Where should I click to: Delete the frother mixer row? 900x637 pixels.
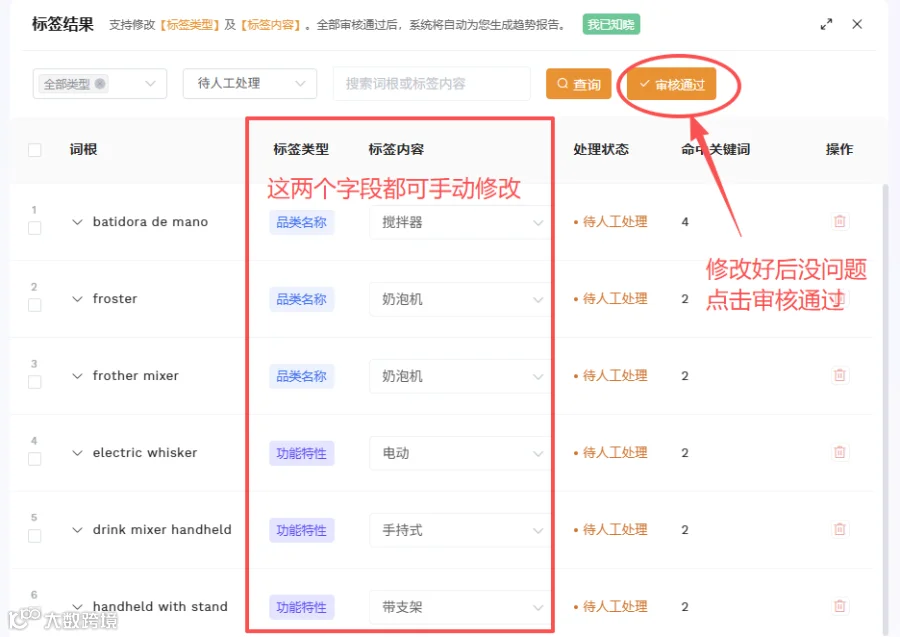pyautogui.click(x=839, y=375)
